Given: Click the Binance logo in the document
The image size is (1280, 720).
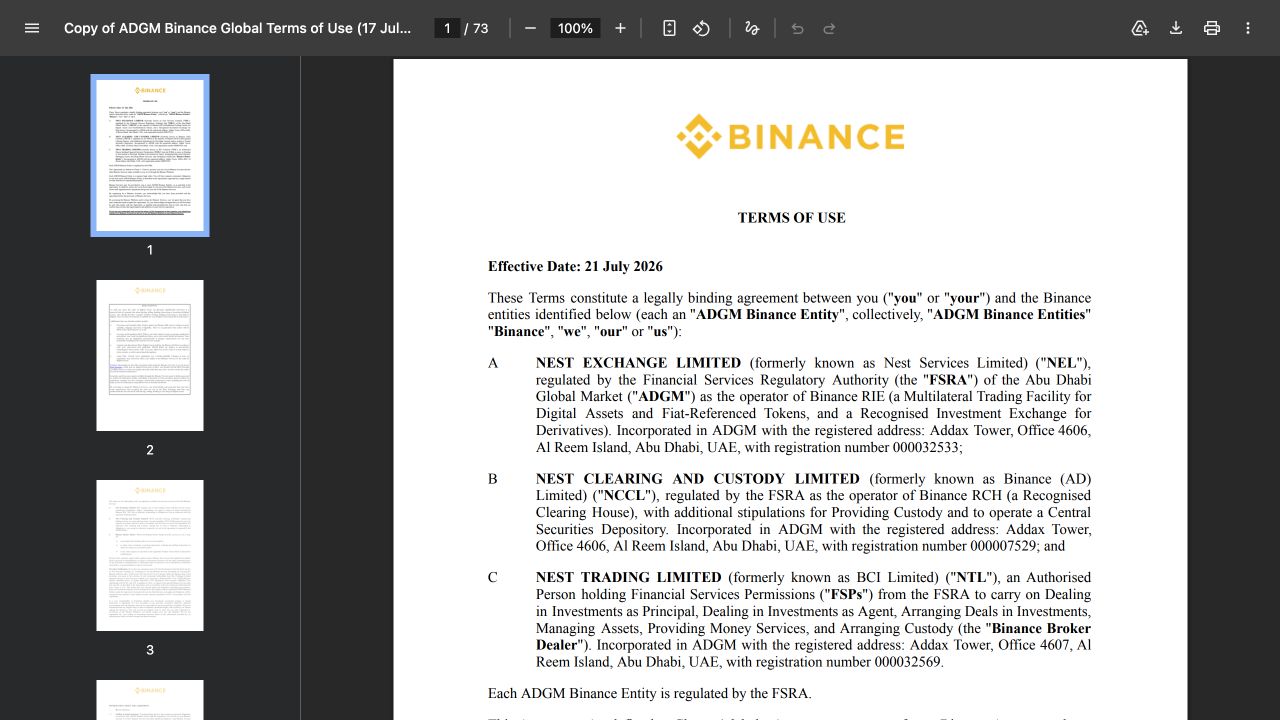Looking at the screenshot, I should click(x=790, y=136).
